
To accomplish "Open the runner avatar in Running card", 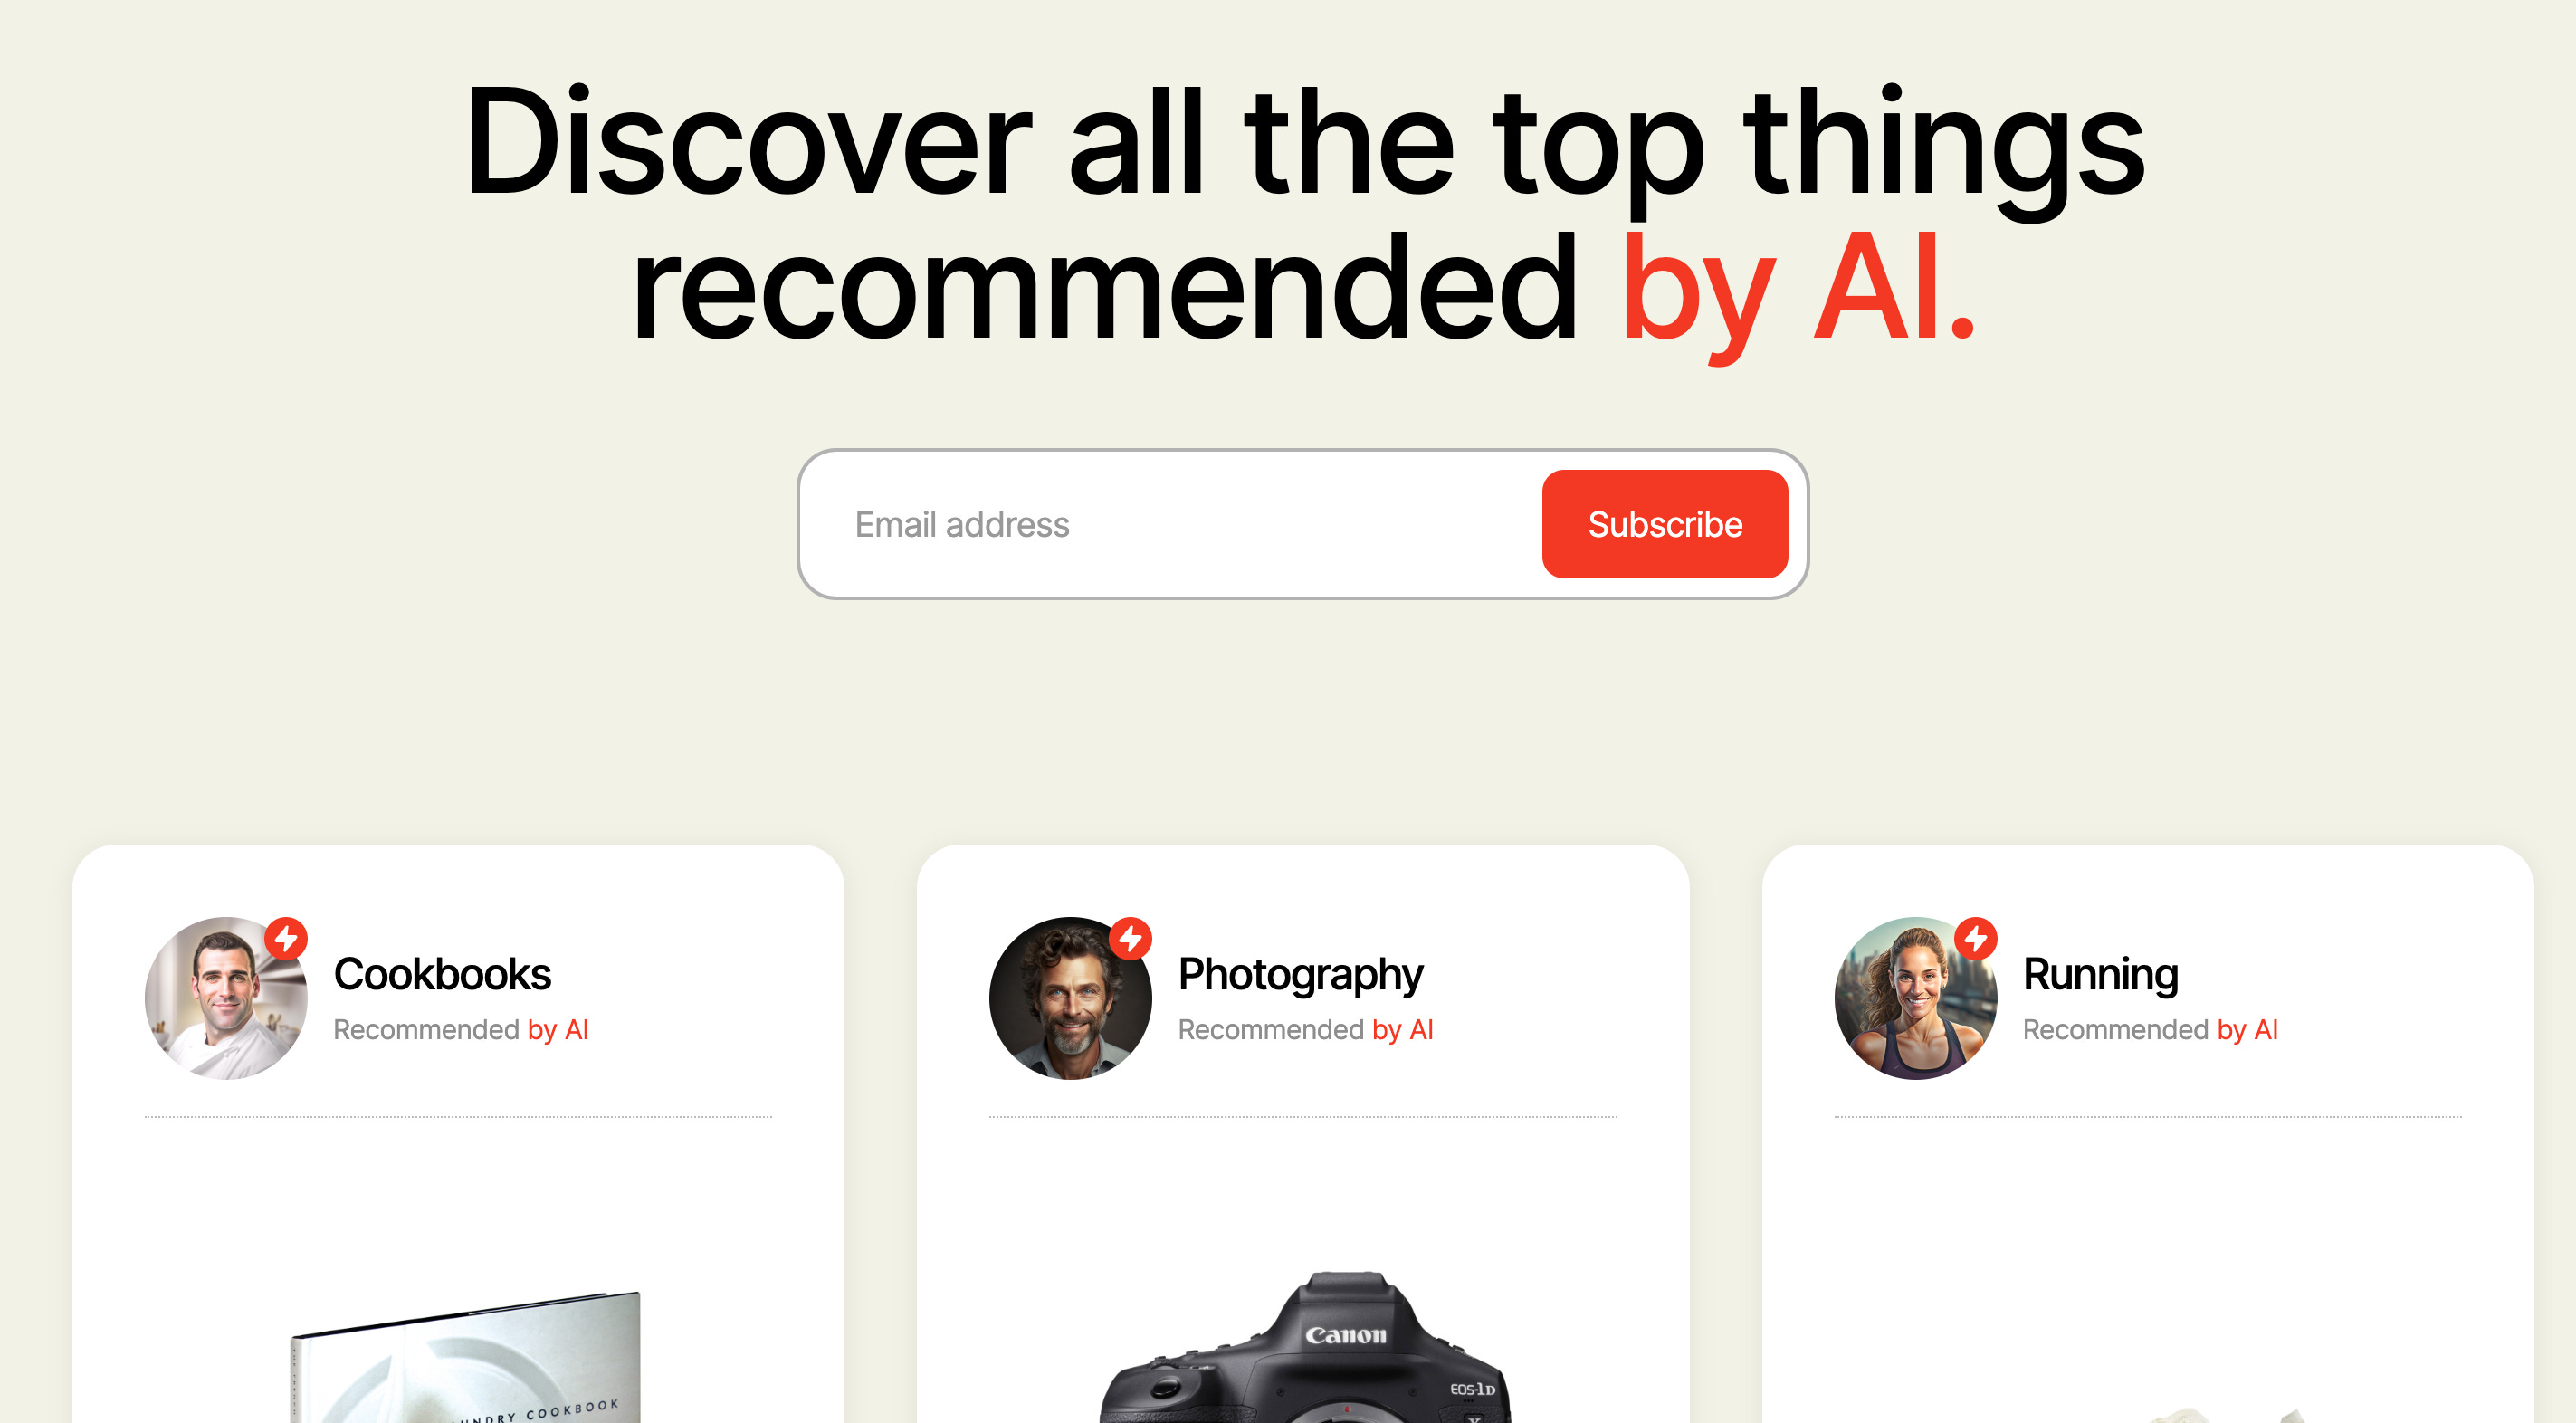I will (x=1915, y=998).
